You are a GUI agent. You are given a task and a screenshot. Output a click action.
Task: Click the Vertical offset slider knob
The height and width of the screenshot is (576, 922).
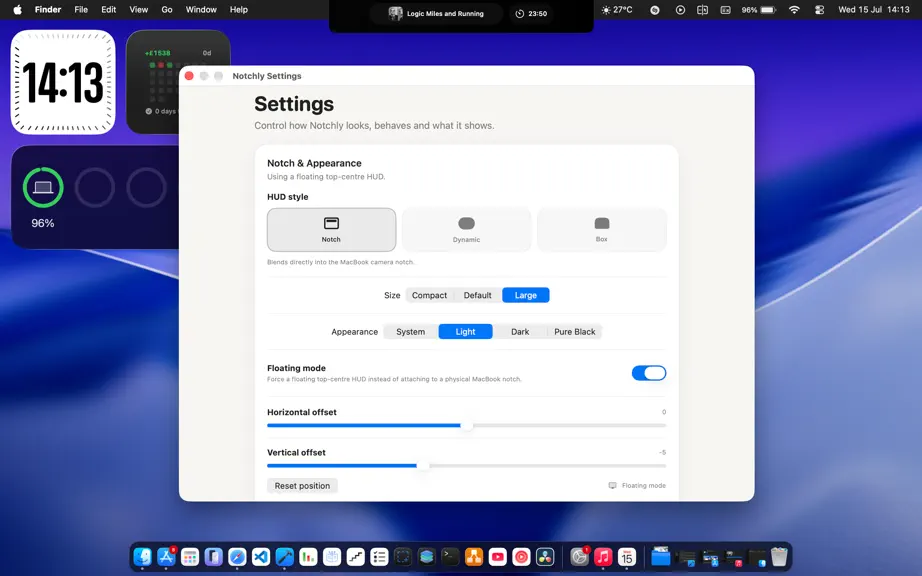[423, 466]
